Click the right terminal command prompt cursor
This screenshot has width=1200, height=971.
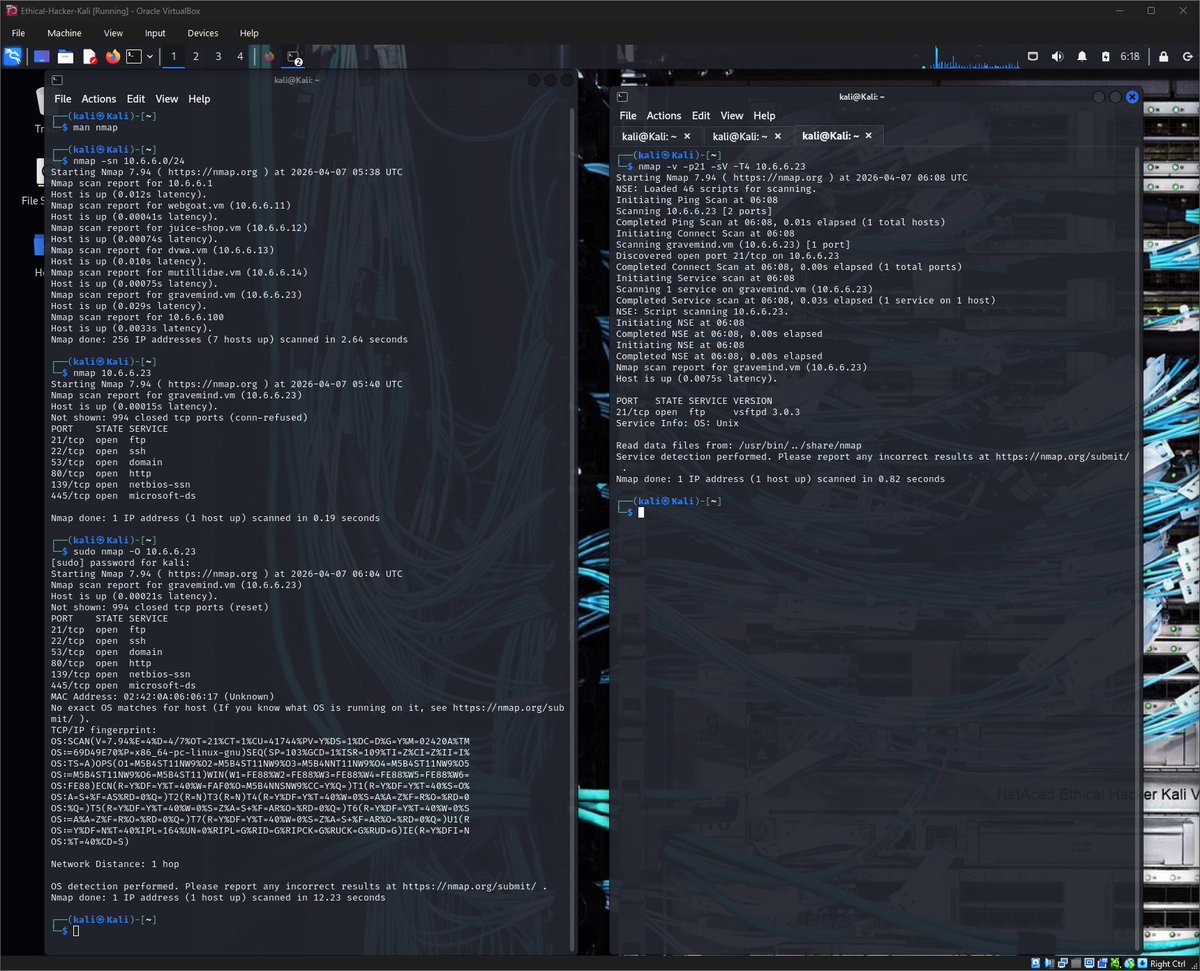(x=641, y=512)
